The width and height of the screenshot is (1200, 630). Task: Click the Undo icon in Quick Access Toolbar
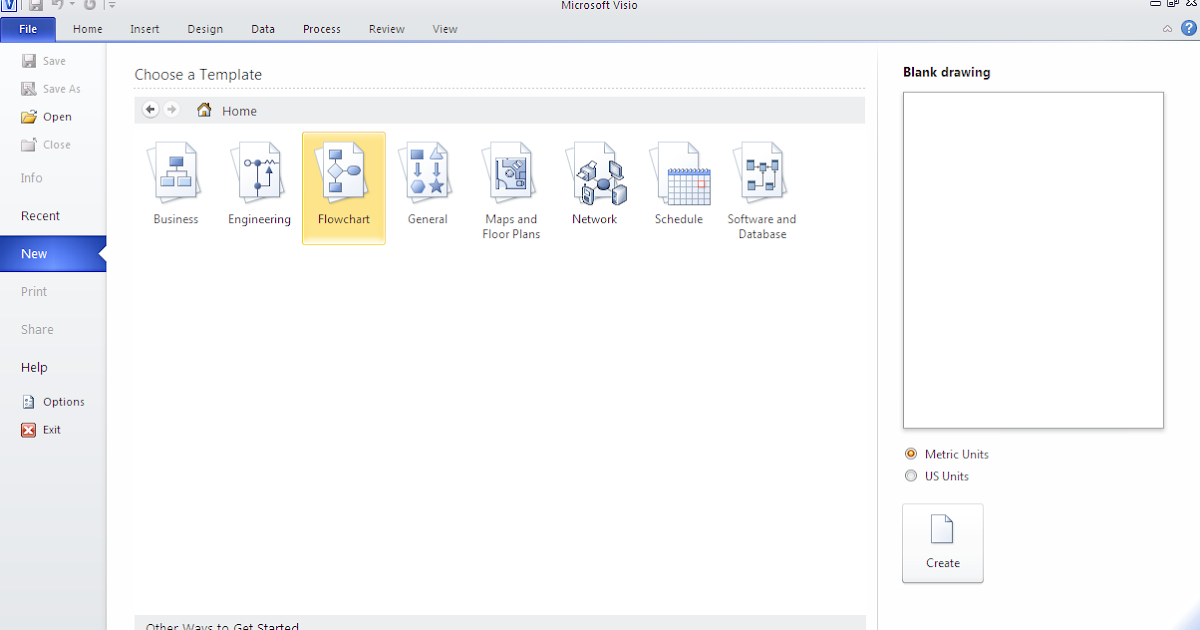click(x=58, y=5)
